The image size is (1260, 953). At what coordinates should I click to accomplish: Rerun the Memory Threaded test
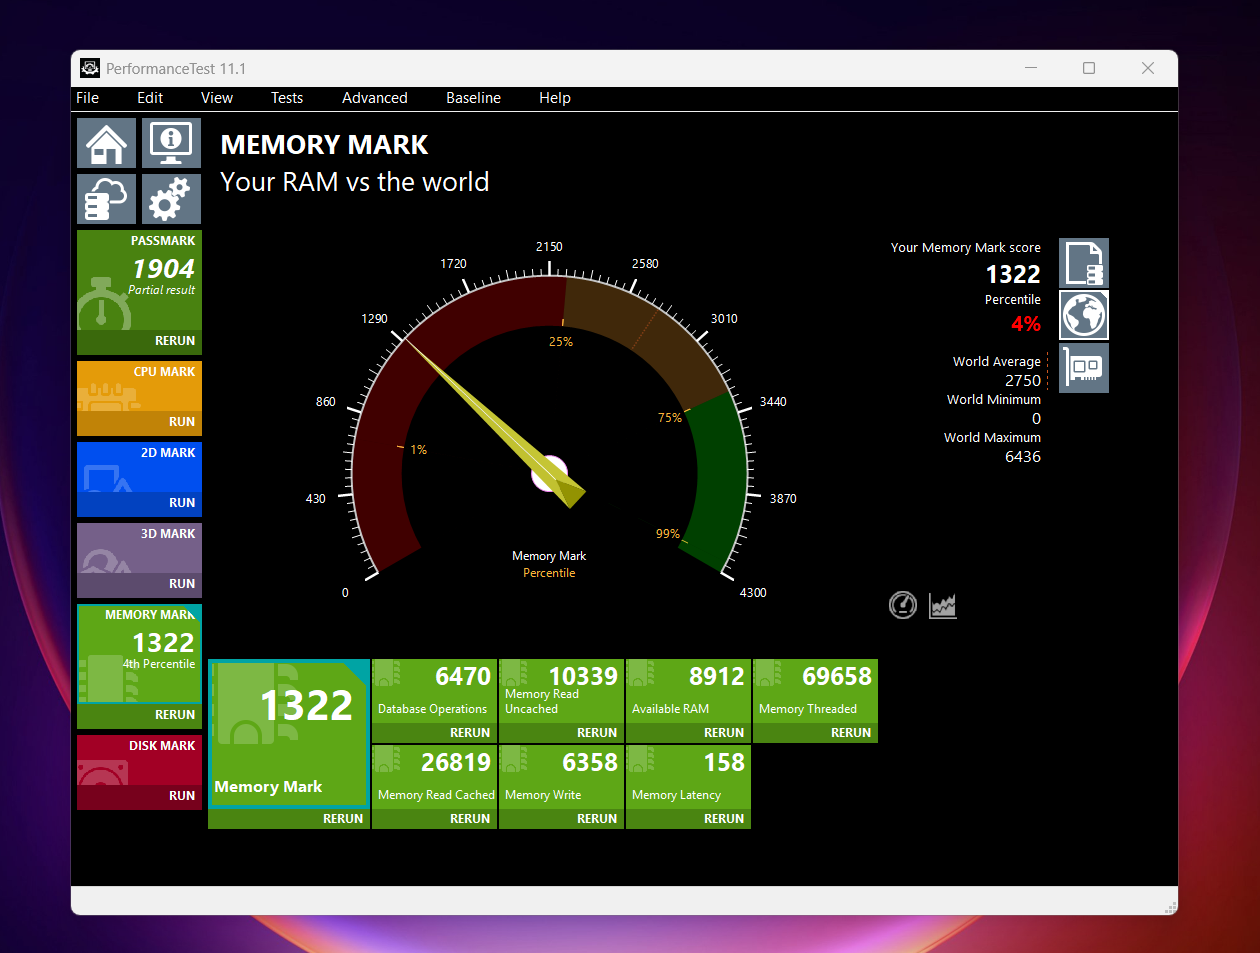click(850, 733)
